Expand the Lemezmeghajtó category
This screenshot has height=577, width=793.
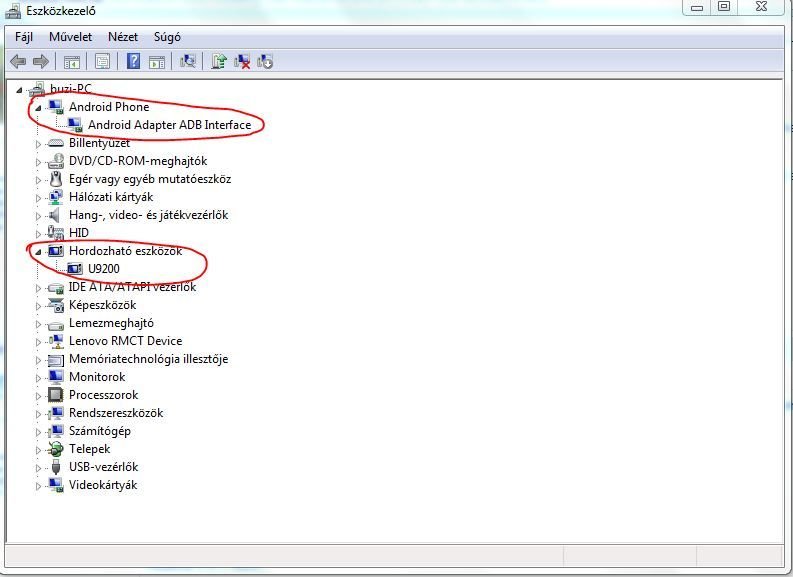pyautogui.click(x=38, y=324)
